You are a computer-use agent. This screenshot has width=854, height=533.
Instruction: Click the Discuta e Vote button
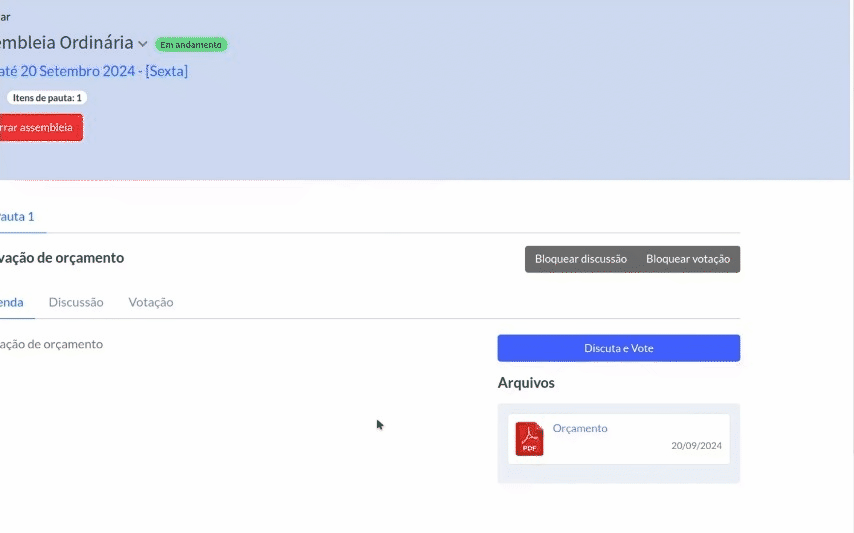(619, 348)
